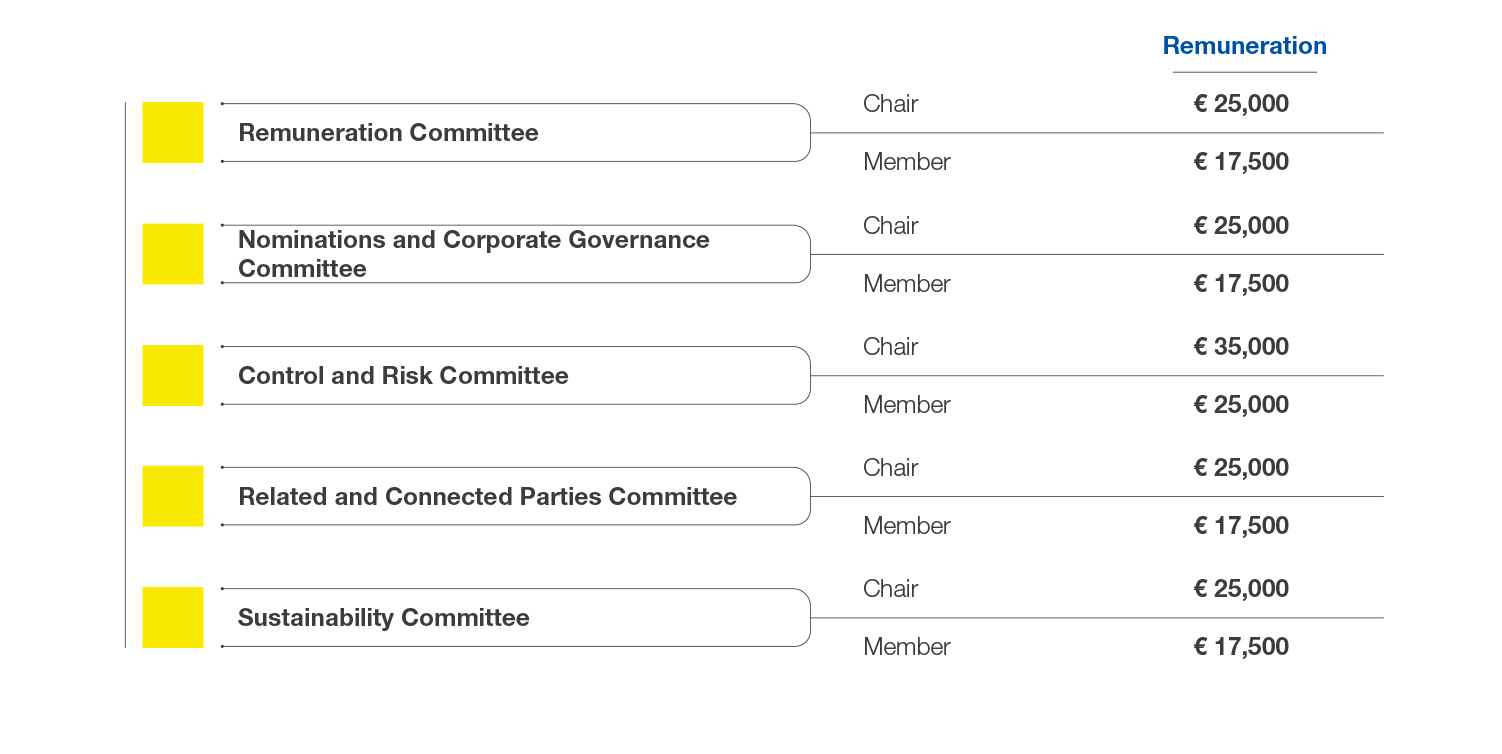
Task: Click yellow square next to Nominations Committee
Action: pos(173,254)
